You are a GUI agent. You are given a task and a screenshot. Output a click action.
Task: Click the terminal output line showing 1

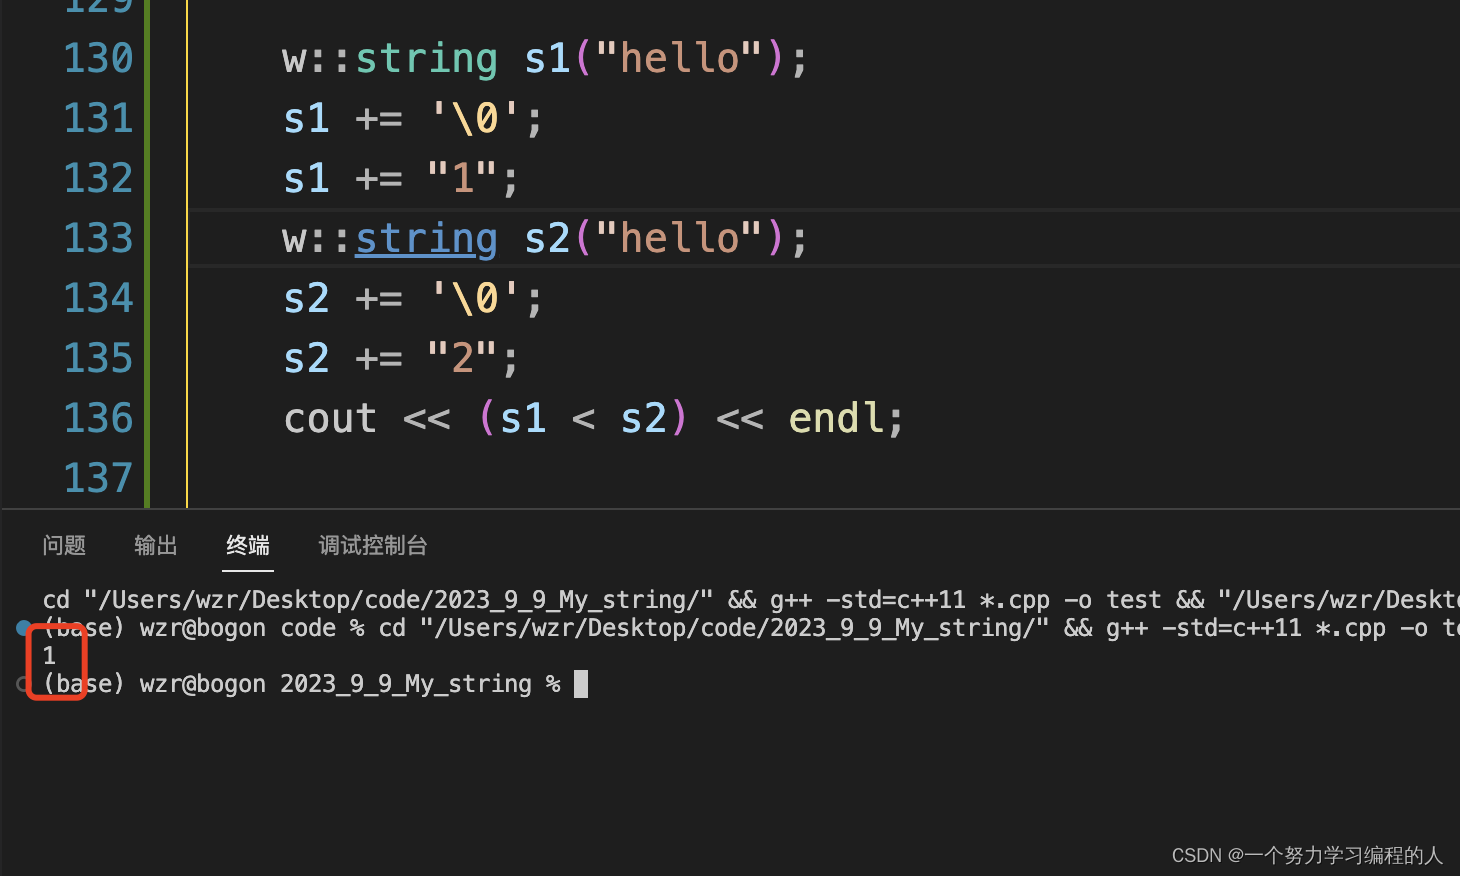49,656
